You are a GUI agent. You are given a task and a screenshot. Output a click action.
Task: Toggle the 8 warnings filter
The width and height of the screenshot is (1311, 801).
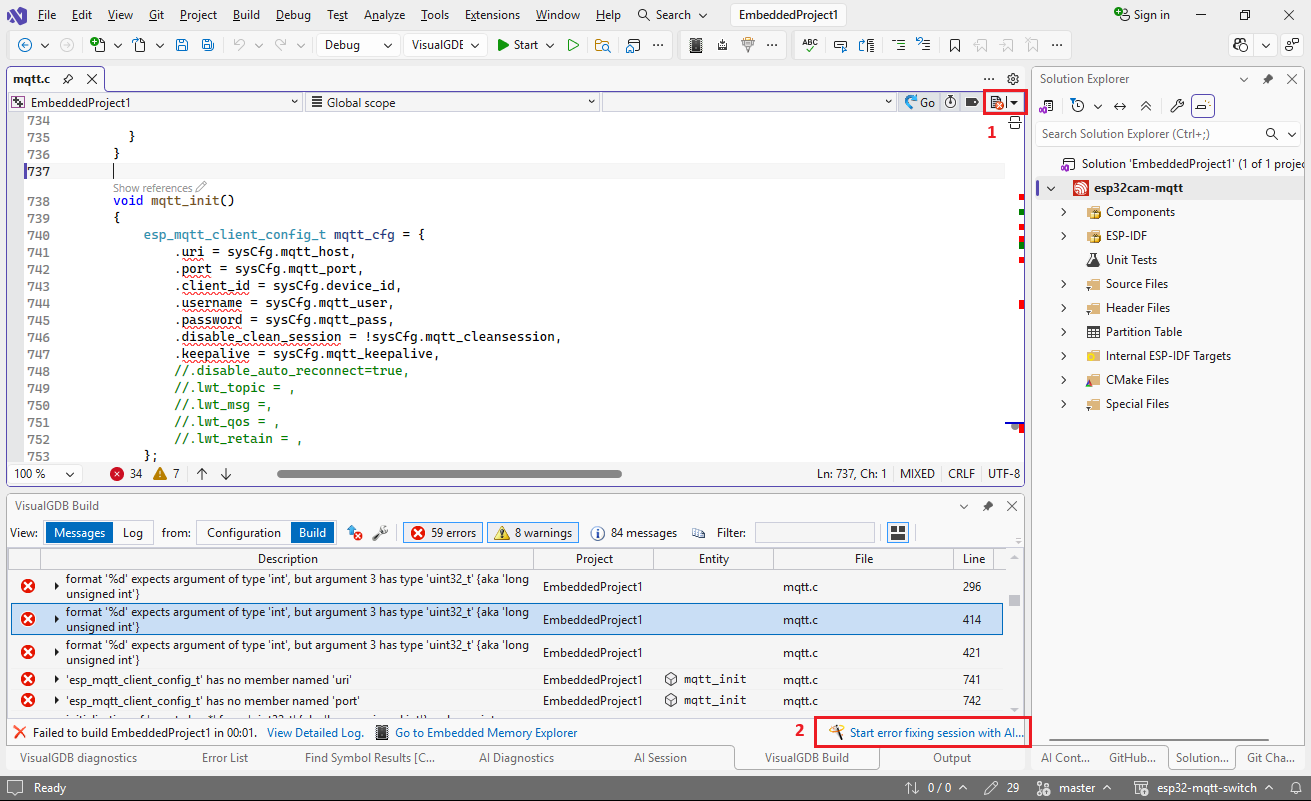coord(533,533)
